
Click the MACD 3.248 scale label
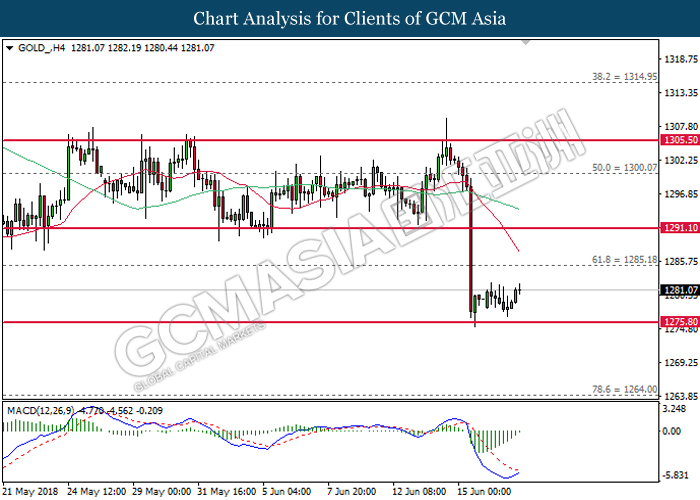[674, 409]
